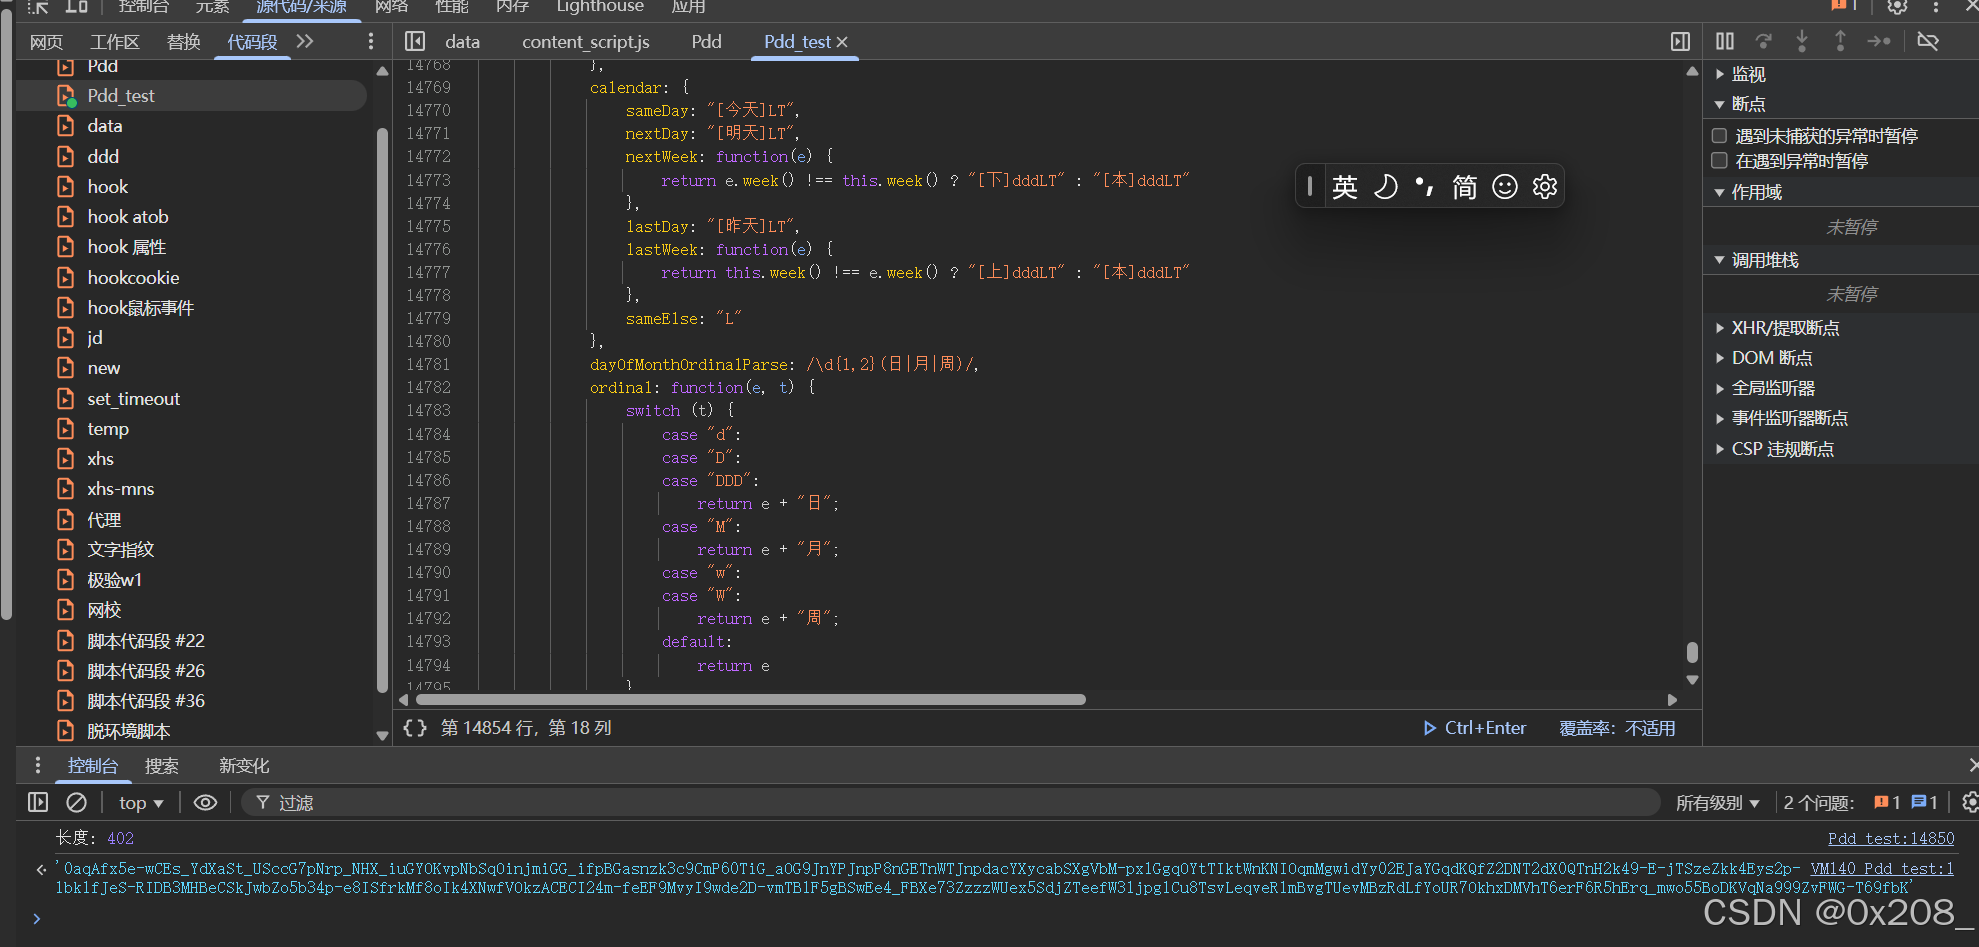
Task: Pretty print the code with braces icon
Action: click(415, 728)
